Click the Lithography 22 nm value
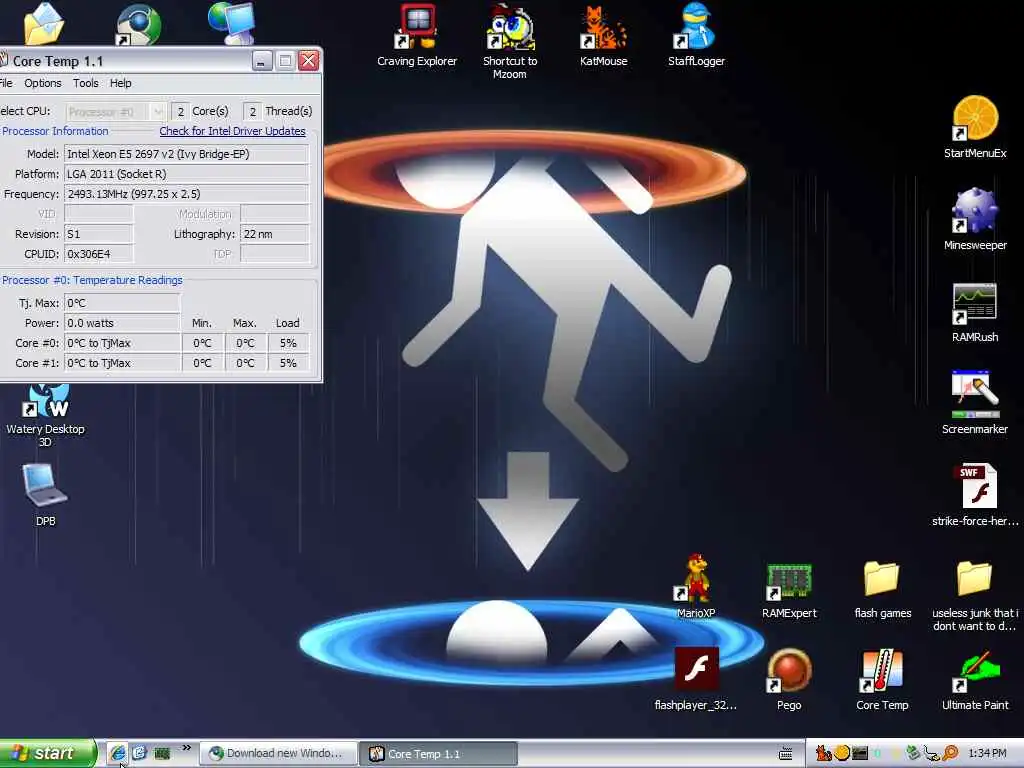 (274, 234)
